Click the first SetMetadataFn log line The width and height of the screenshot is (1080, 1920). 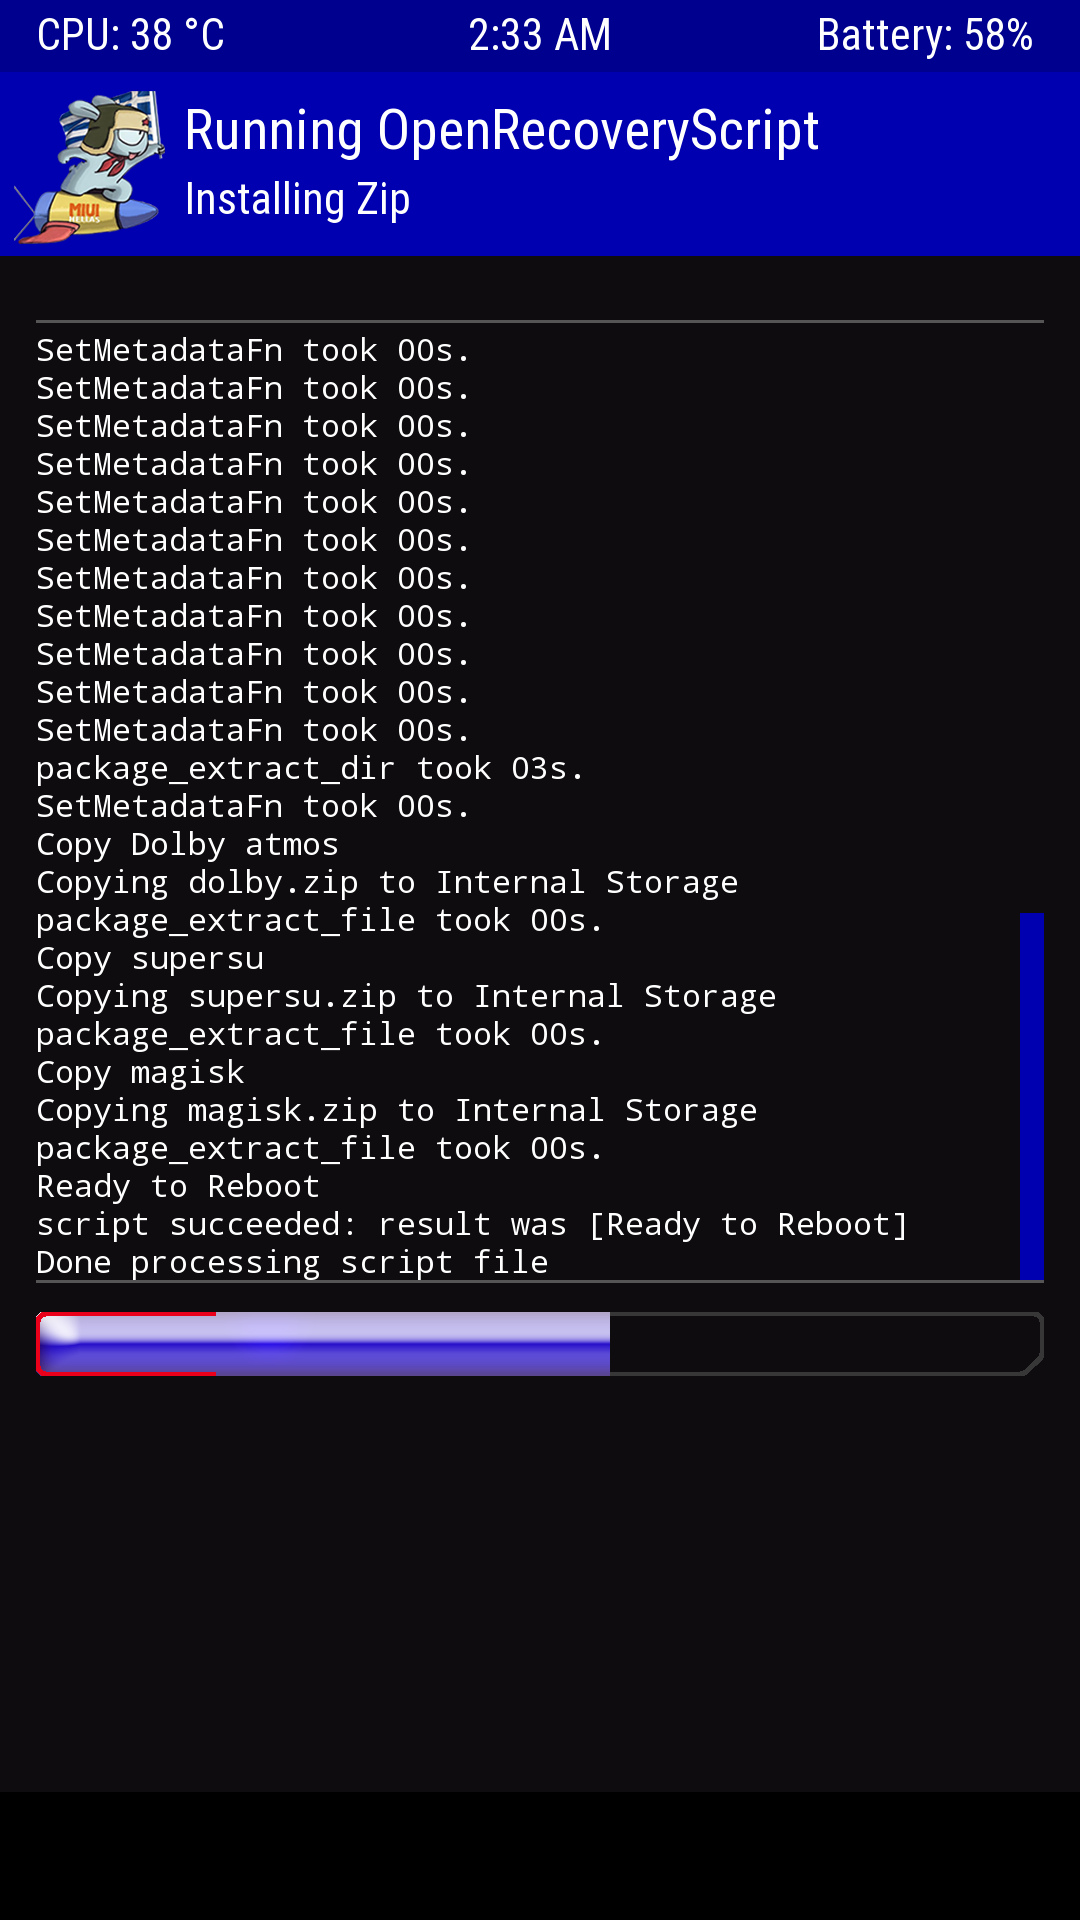[253, 350]
